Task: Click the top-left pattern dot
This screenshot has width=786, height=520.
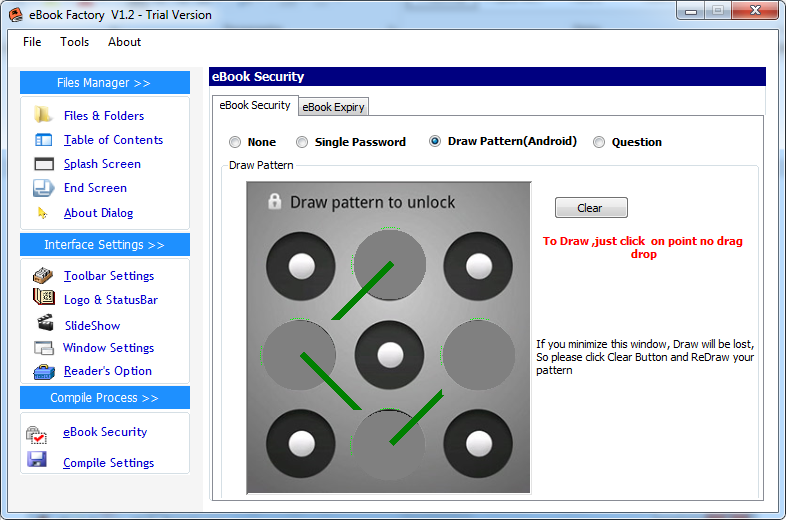Action: click(x=301, y=266)
